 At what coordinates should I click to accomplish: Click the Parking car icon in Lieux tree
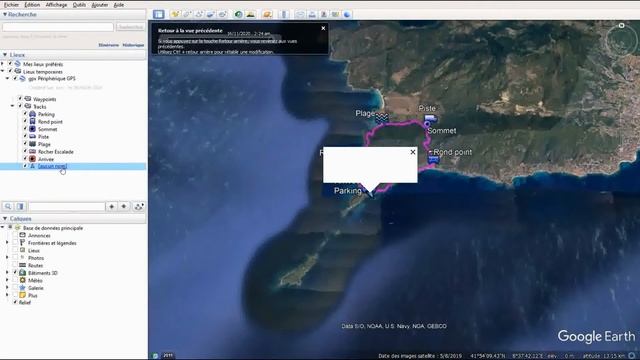point(32,114)
